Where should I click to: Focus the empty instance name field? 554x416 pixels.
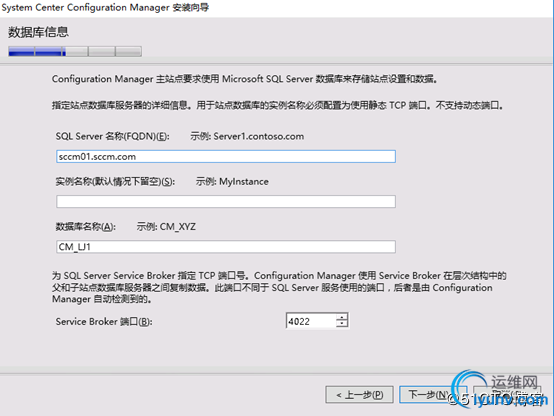[226, 201]
